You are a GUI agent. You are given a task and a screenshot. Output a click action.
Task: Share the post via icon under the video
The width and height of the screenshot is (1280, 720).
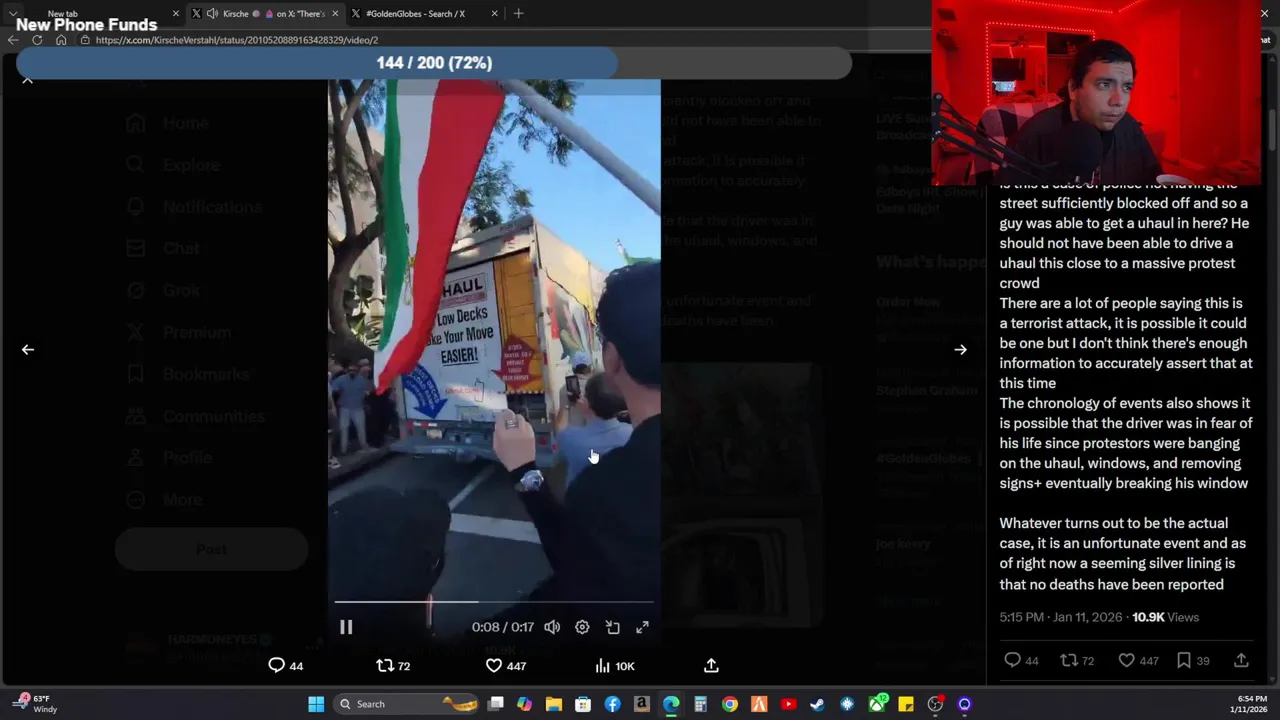point(711,665)
